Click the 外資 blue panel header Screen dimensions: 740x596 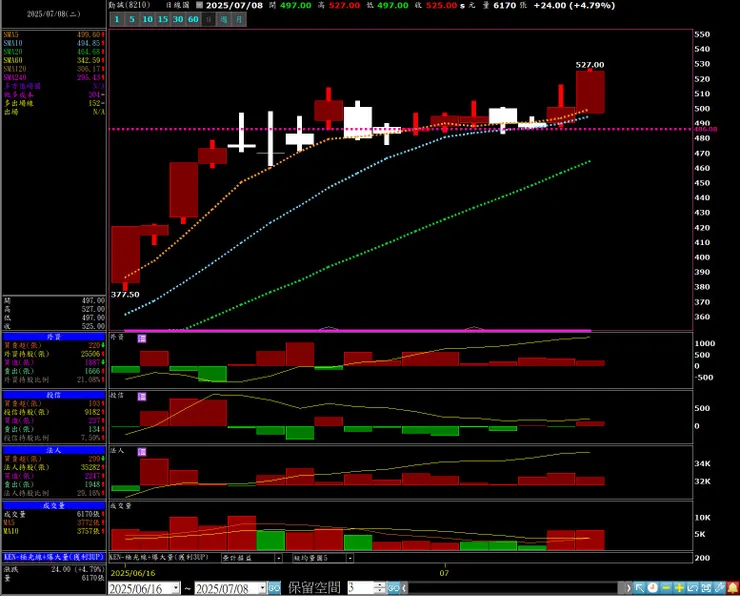(54, 337)
